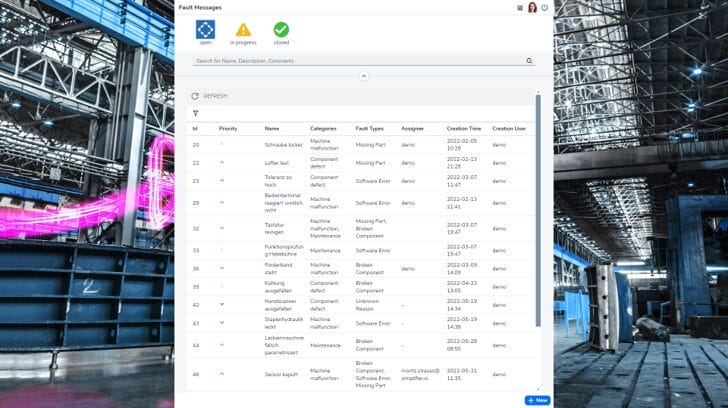Click the refresh arrow icon

coord(195,96)
